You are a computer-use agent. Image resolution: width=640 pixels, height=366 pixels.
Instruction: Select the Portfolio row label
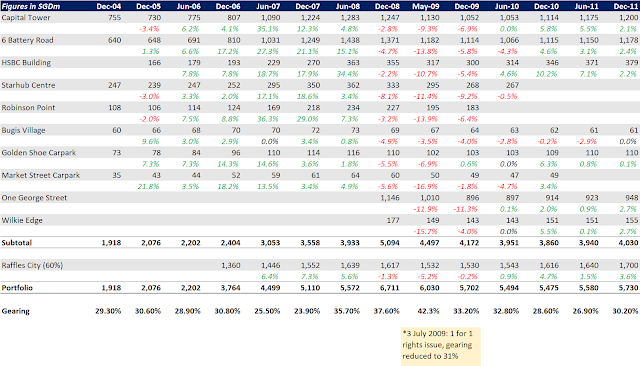click(17, 288)
